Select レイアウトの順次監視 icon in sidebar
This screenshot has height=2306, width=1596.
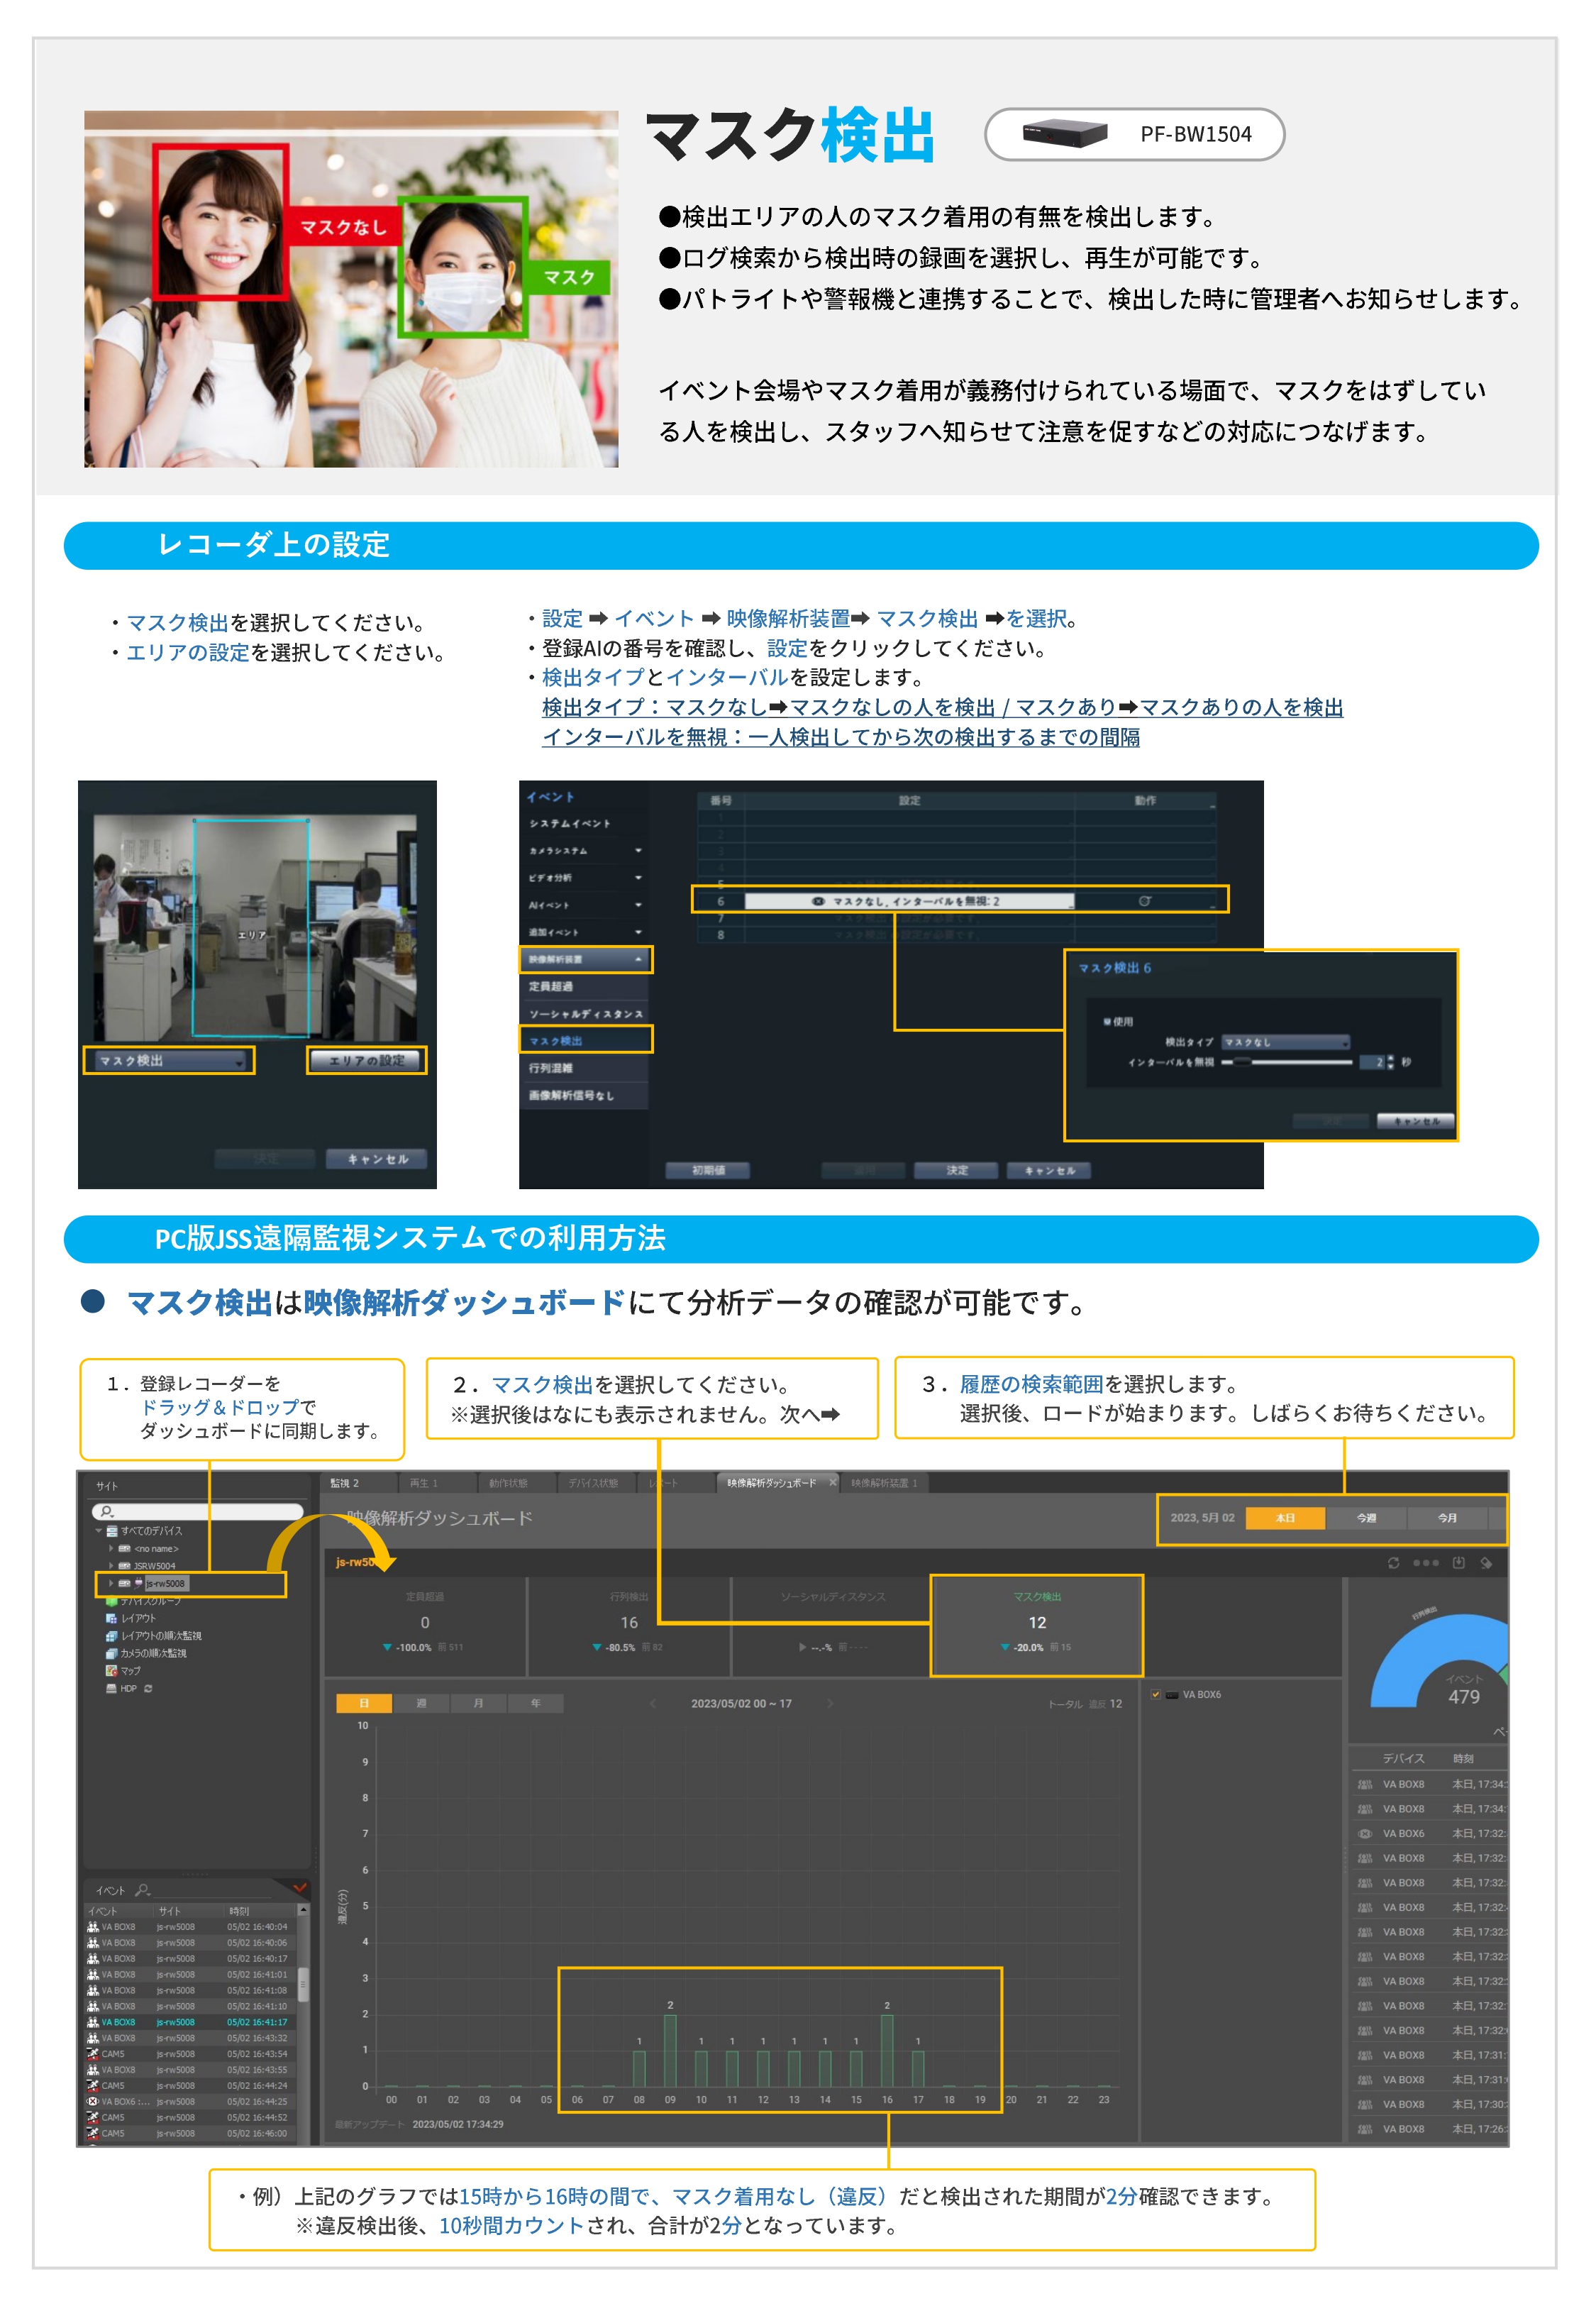[x=112, y=1637]
